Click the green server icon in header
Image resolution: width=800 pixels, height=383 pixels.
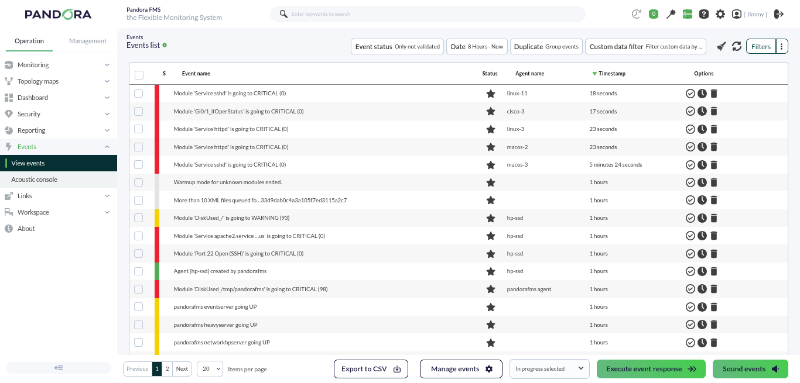coord(687,14)
